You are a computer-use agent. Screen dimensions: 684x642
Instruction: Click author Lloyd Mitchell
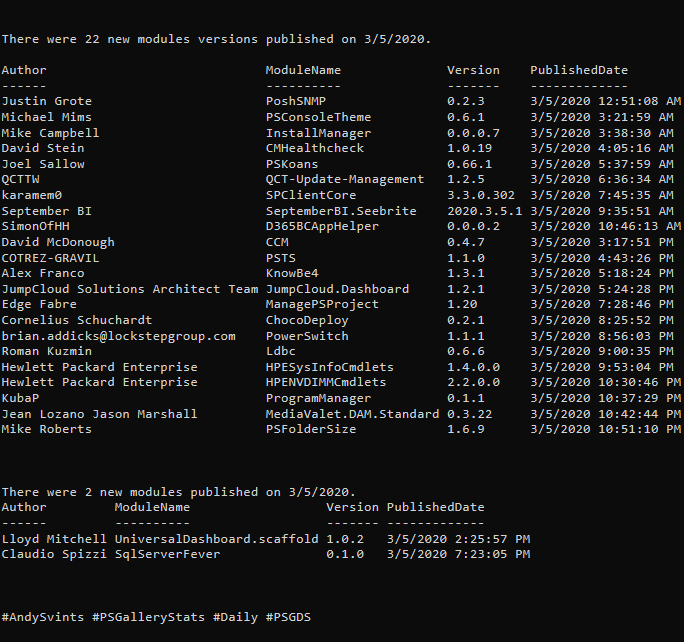point(54,539)
